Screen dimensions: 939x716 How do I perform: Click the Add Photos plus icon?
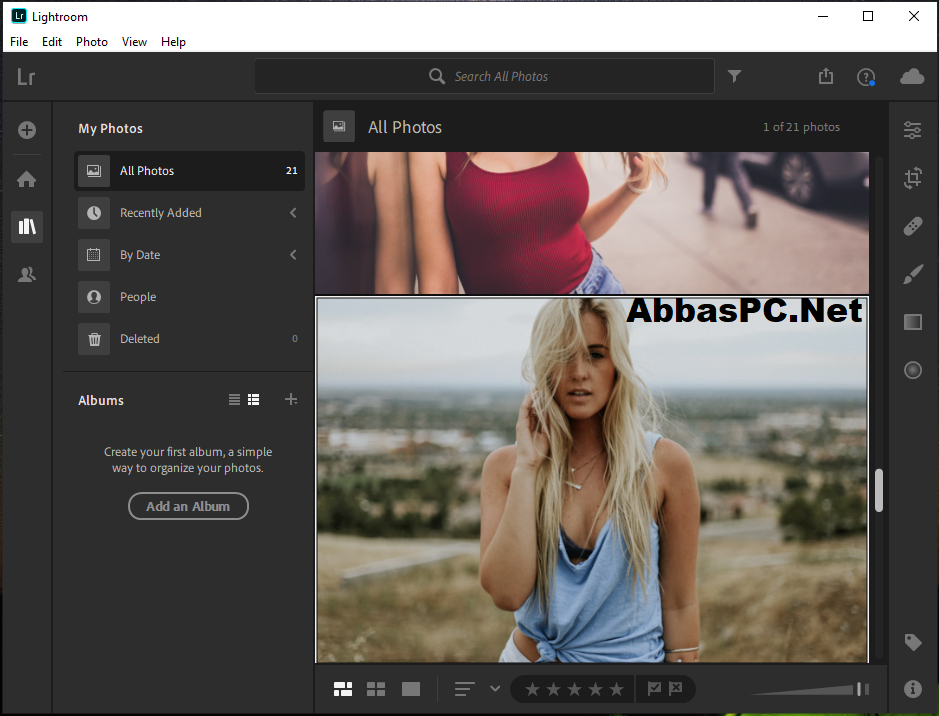(x=27, y=130)
